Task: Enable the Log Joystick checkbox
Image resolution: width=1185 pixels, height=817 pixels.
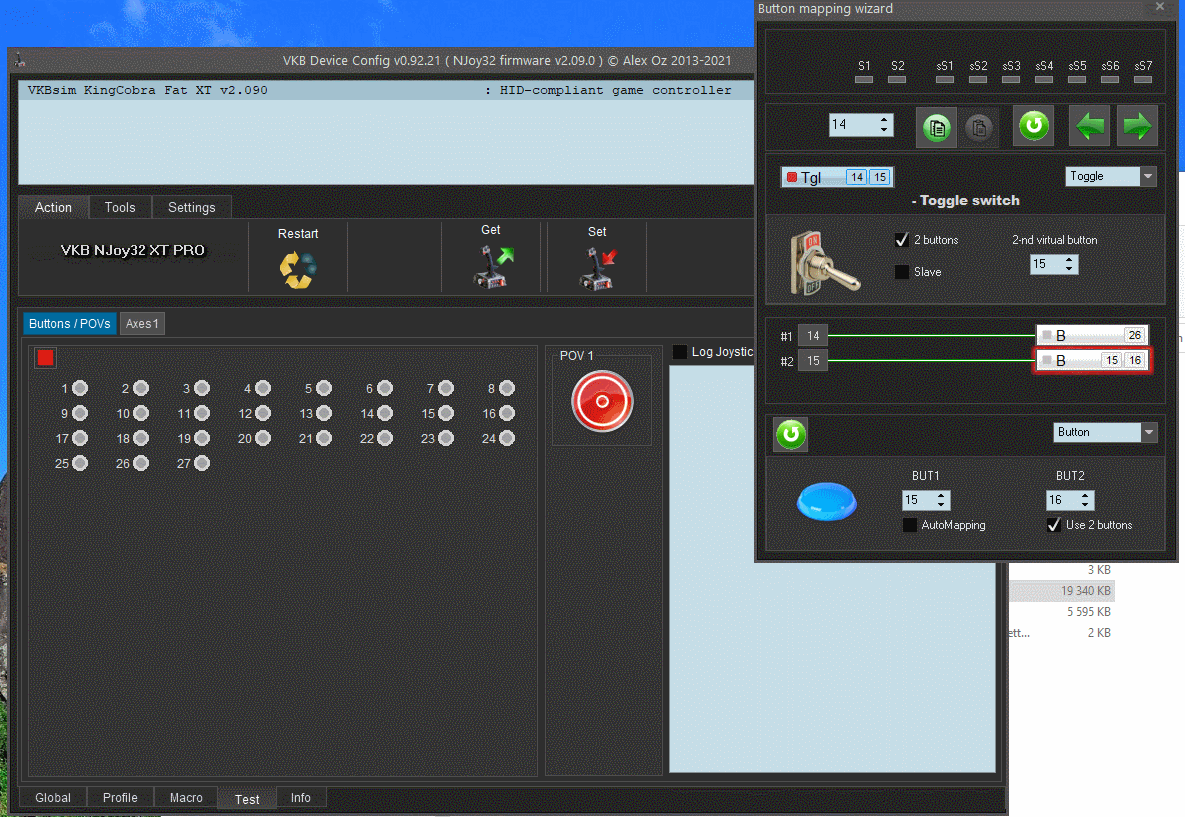Action: click(x=679, y=352)
